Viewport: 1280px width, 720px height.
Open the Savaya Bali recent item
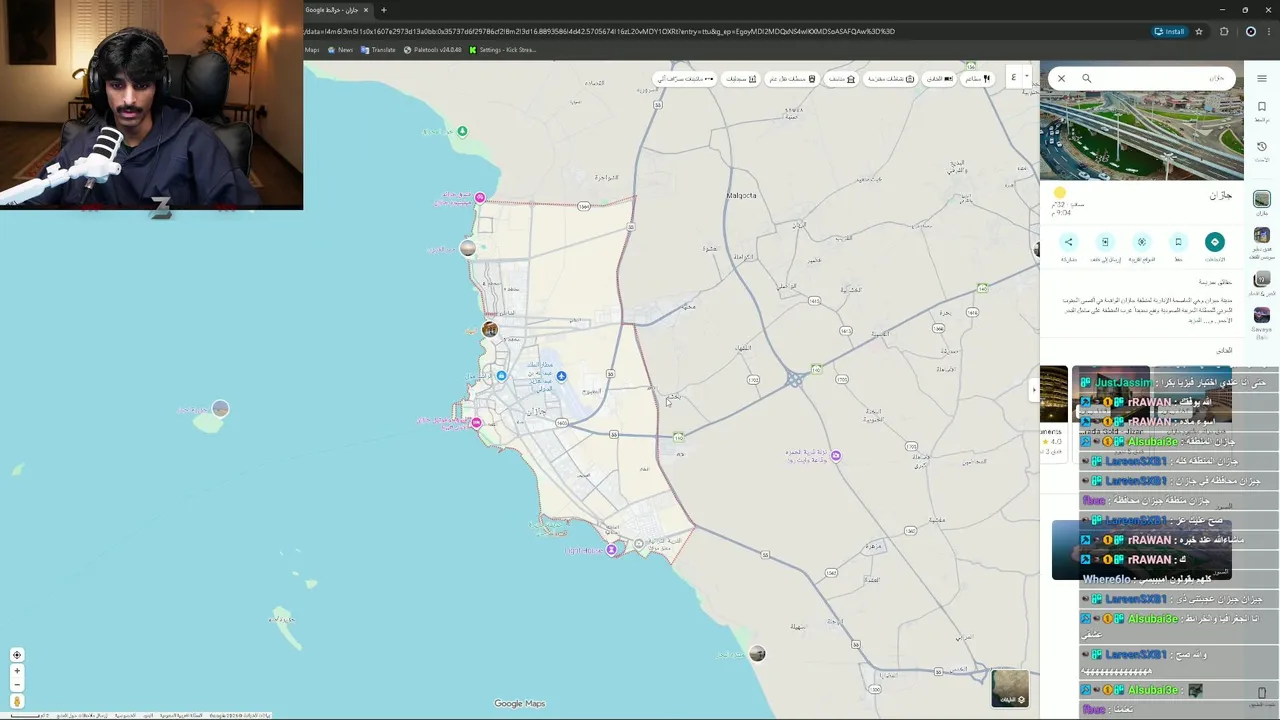coord(1262,320)
